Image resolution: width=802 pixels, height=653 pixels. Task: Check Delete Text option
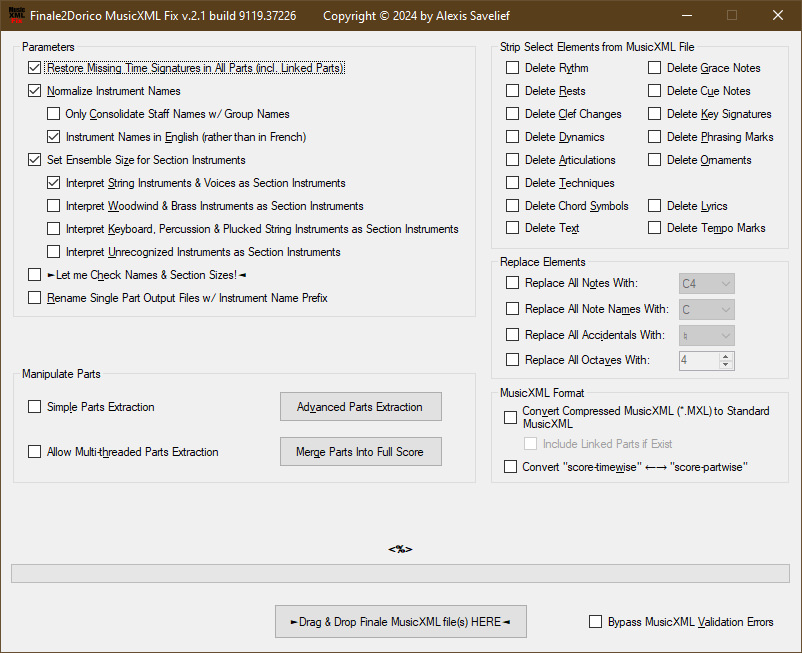tap(512, 228)
